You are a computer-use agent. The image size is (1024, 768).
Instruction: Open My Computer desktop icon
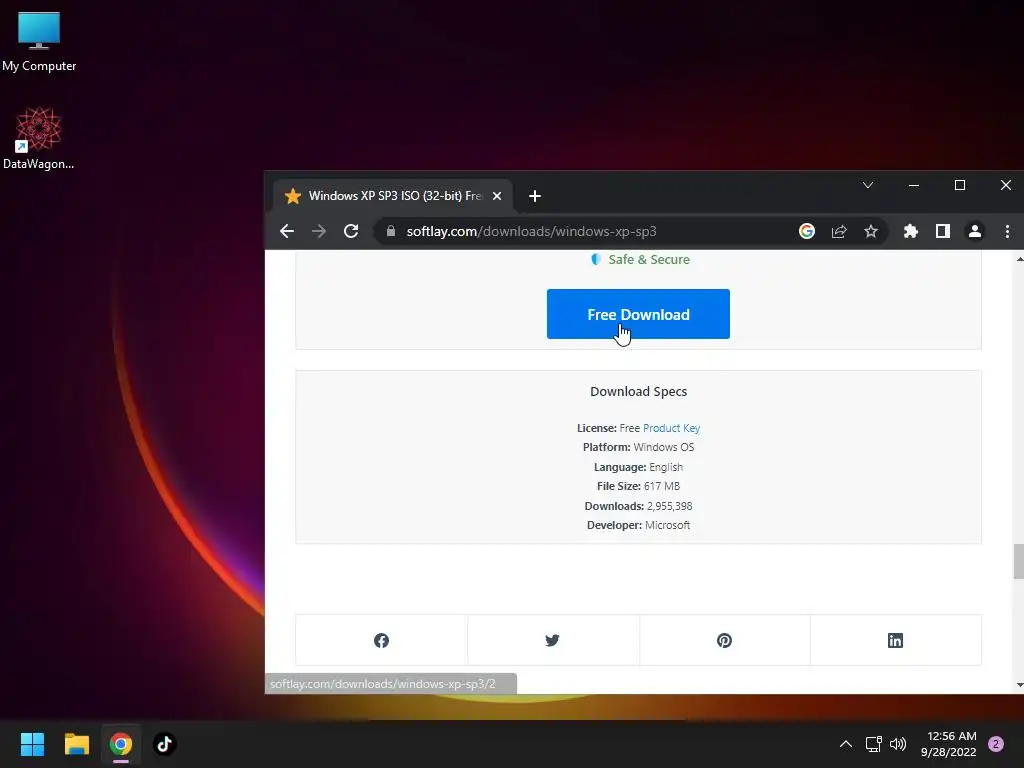pyautogui.click(x=39, y=42)
